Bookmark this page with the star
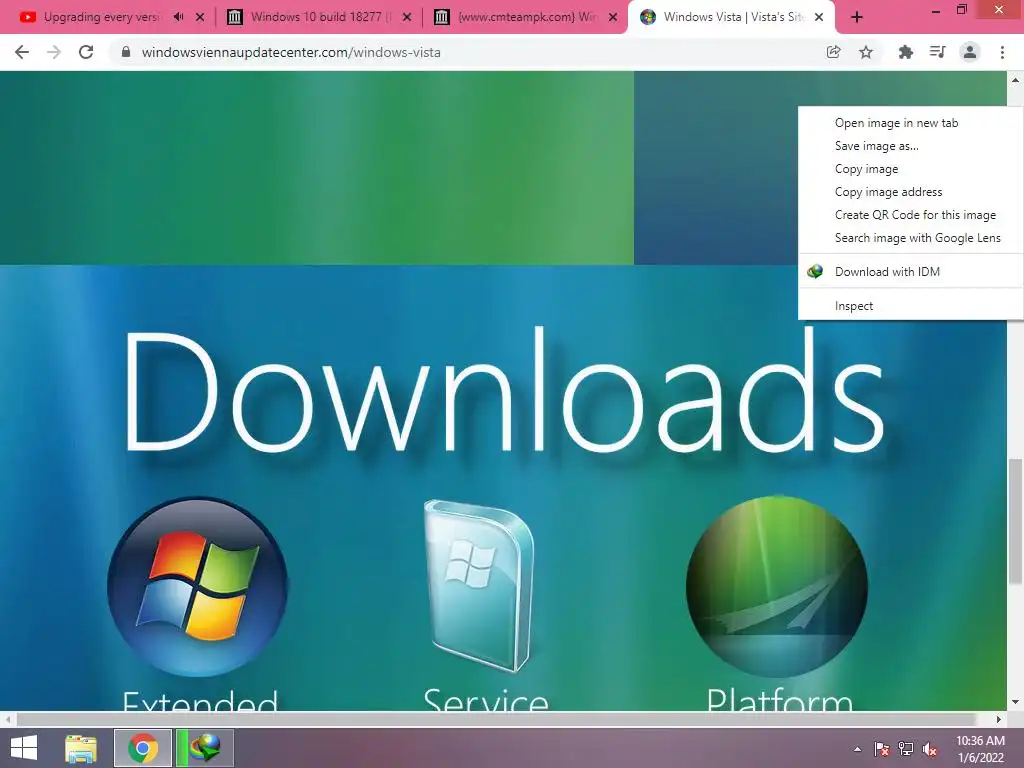The image size is (1024, 768). tap(866, 52)
